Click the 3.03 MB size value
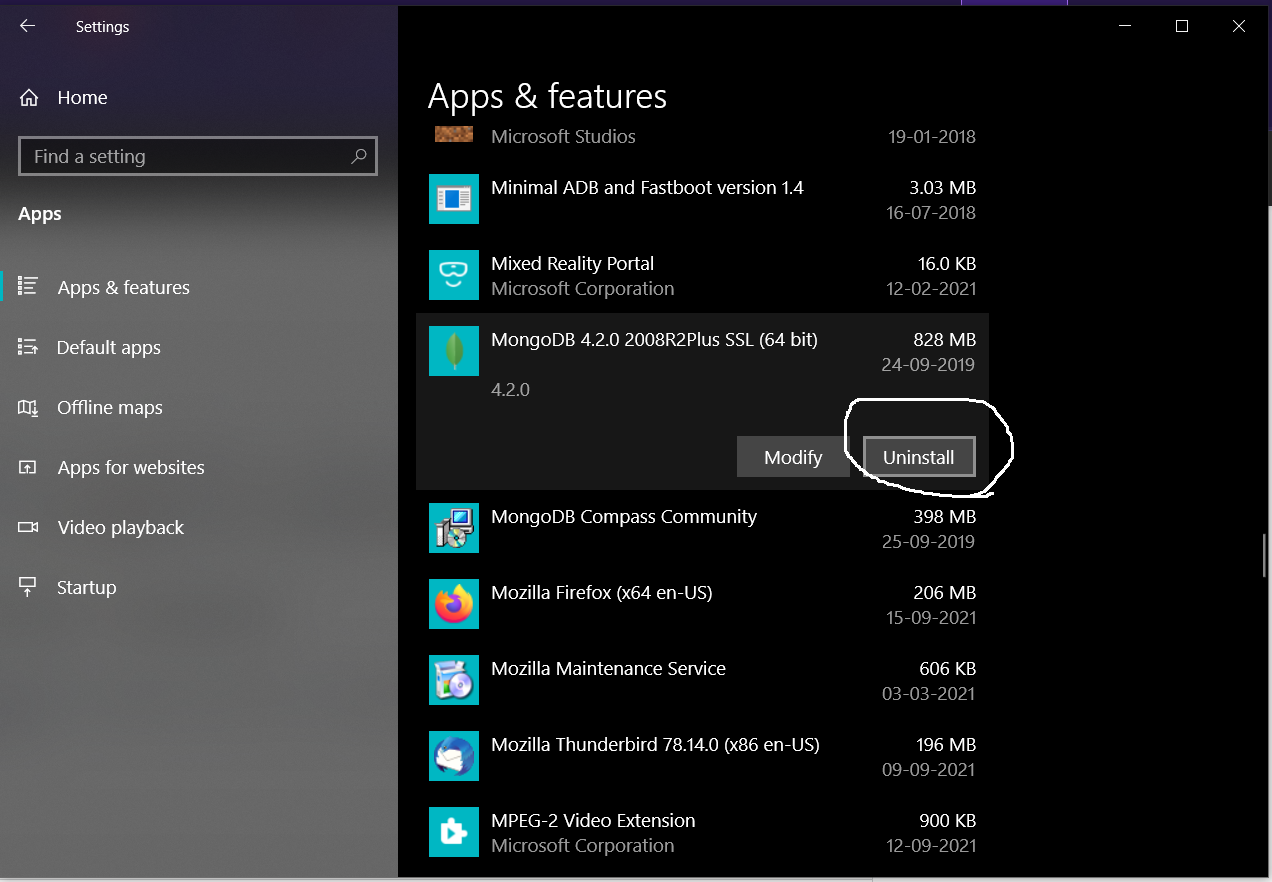 [943, 188]
